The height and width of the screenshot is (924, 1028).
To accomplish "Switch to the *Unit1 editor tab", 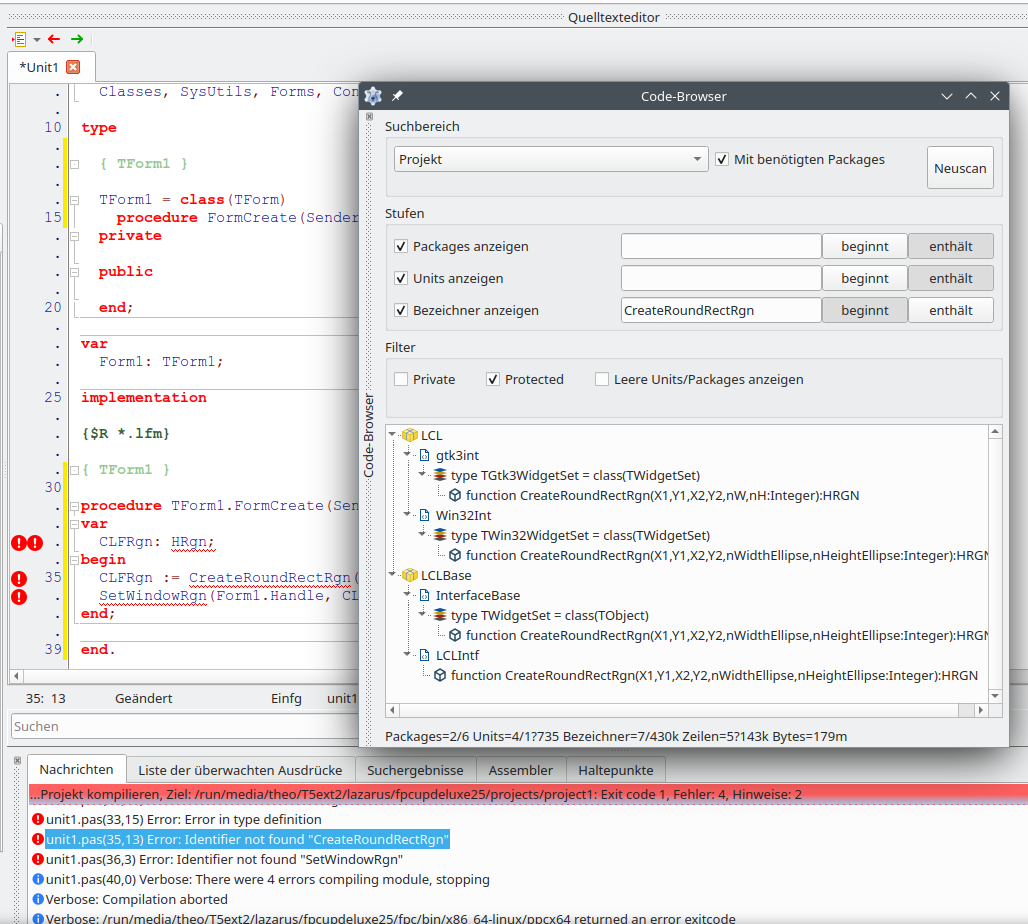I will [x=51, y=67].
